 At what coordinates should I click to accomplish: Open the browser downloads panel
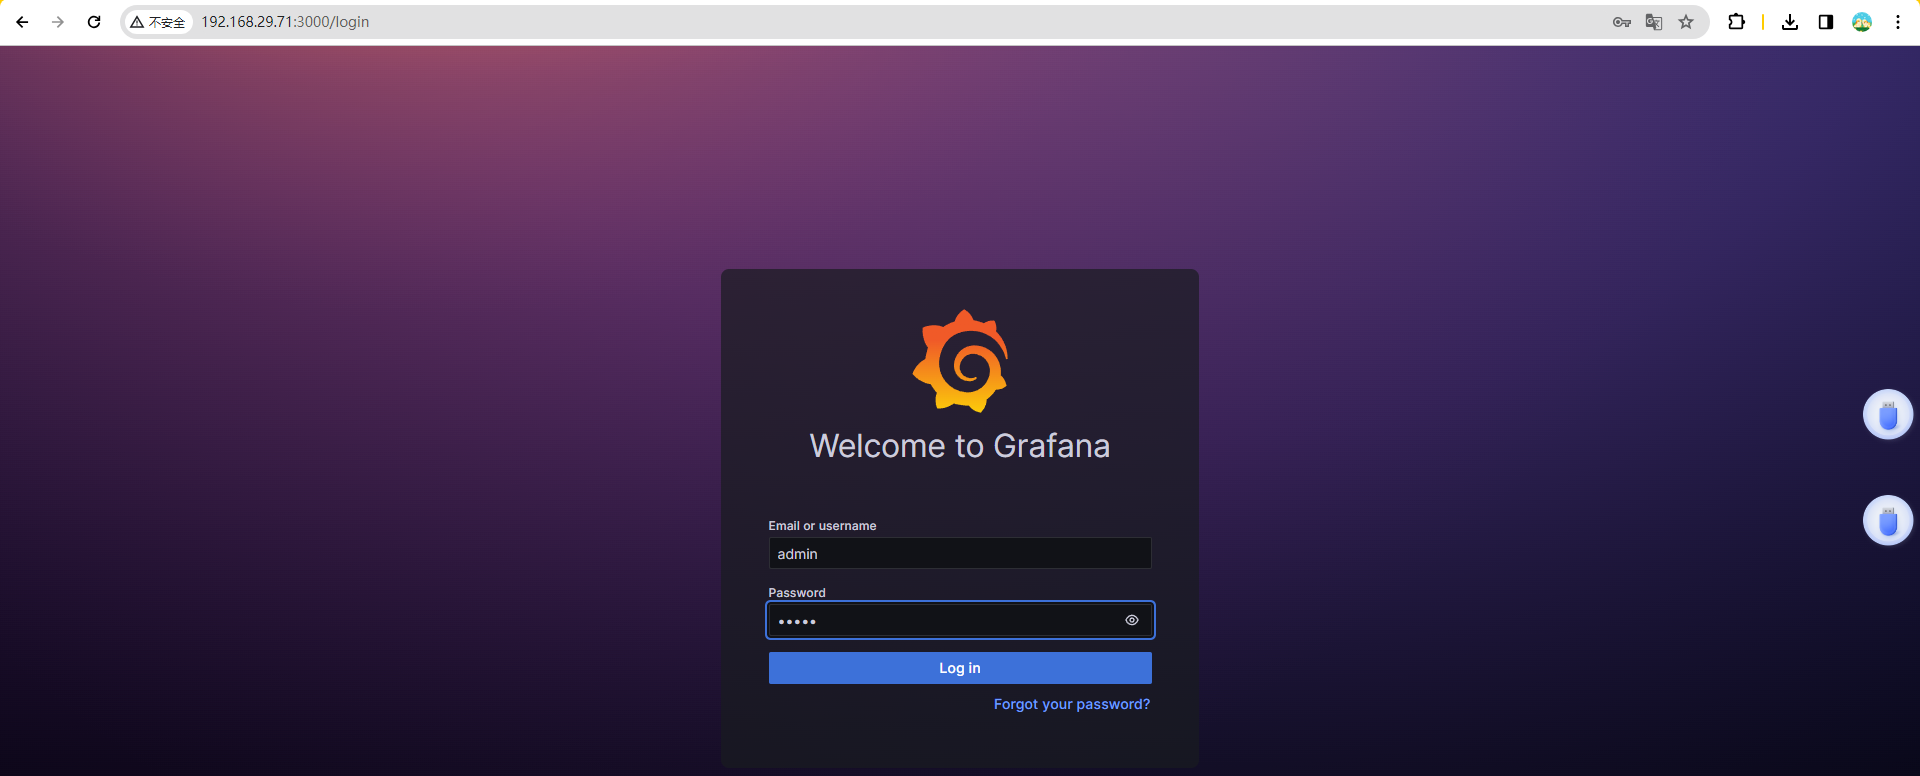(x=1790, y=22)
